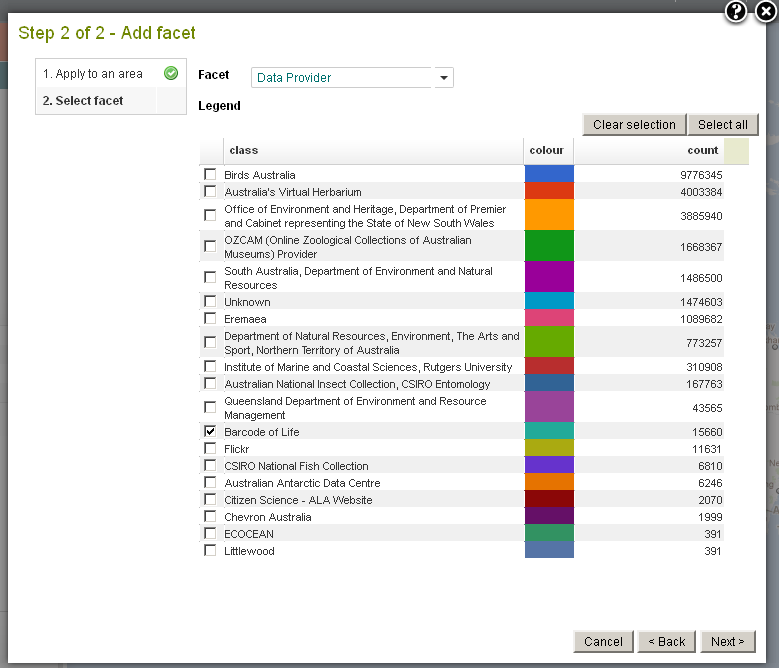Select the Select facet step
The width and height of the screenshot is (779, 668).
pos(83,101)
